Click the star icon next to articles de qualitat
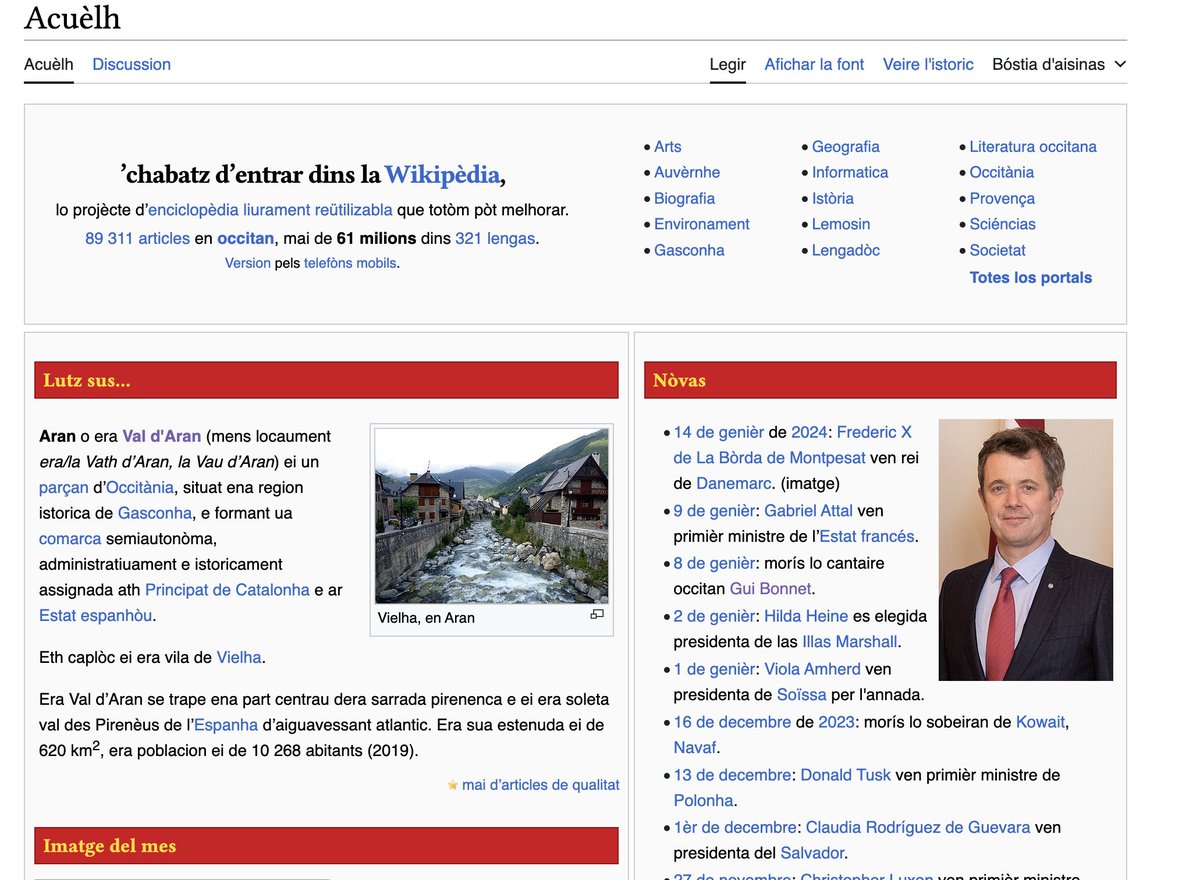 click(x=452, y=785)
